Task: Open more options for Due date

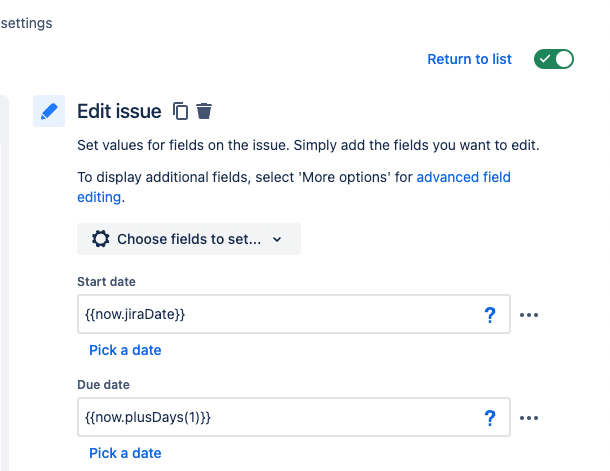Action: 530,418
